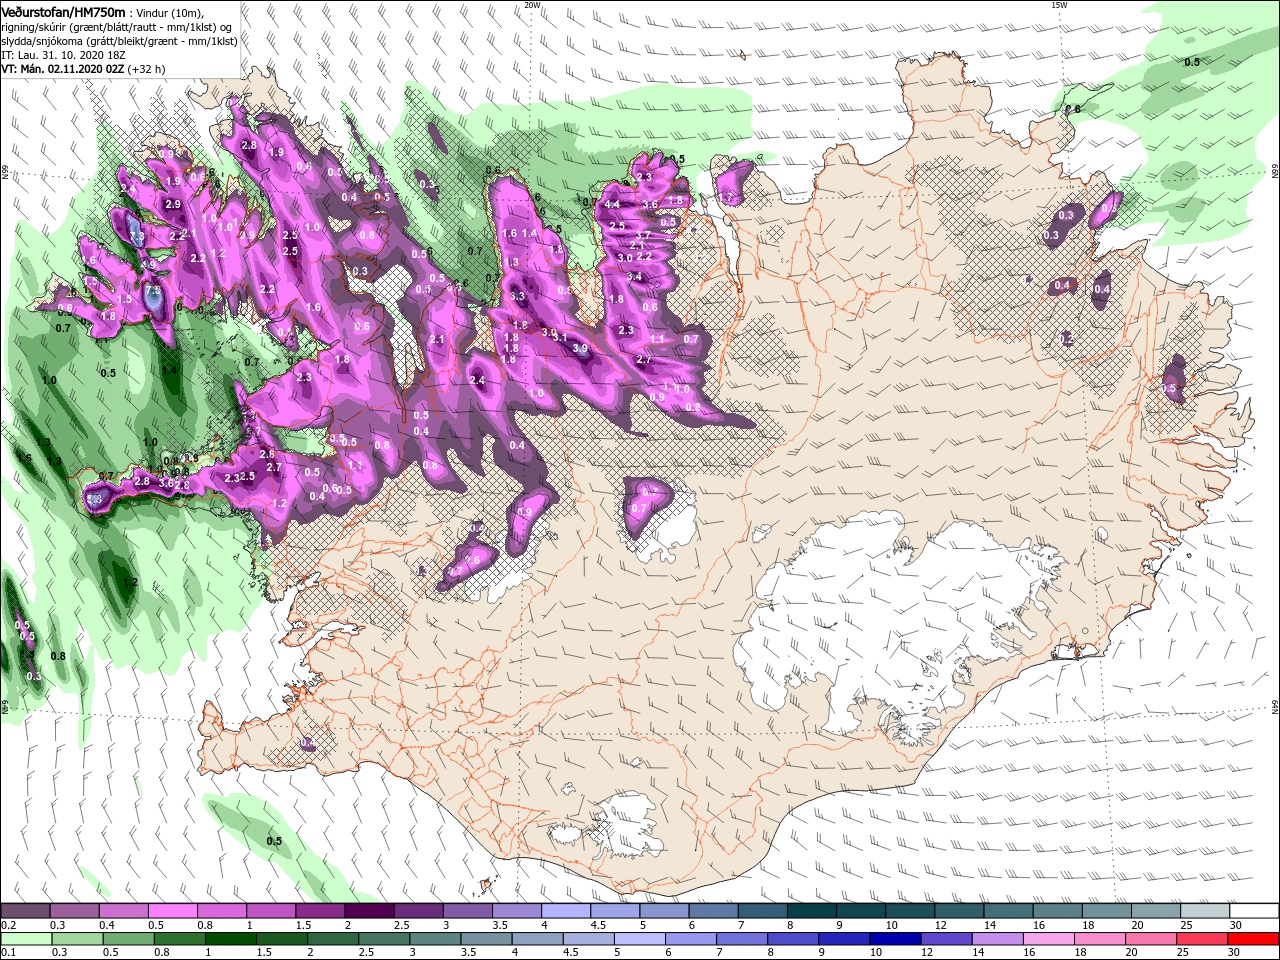Select the 'IT: Lau. 31. 10. 2020 18Z' line
The height and width of the screenshot is (960, 1280).
pos(63,55)
